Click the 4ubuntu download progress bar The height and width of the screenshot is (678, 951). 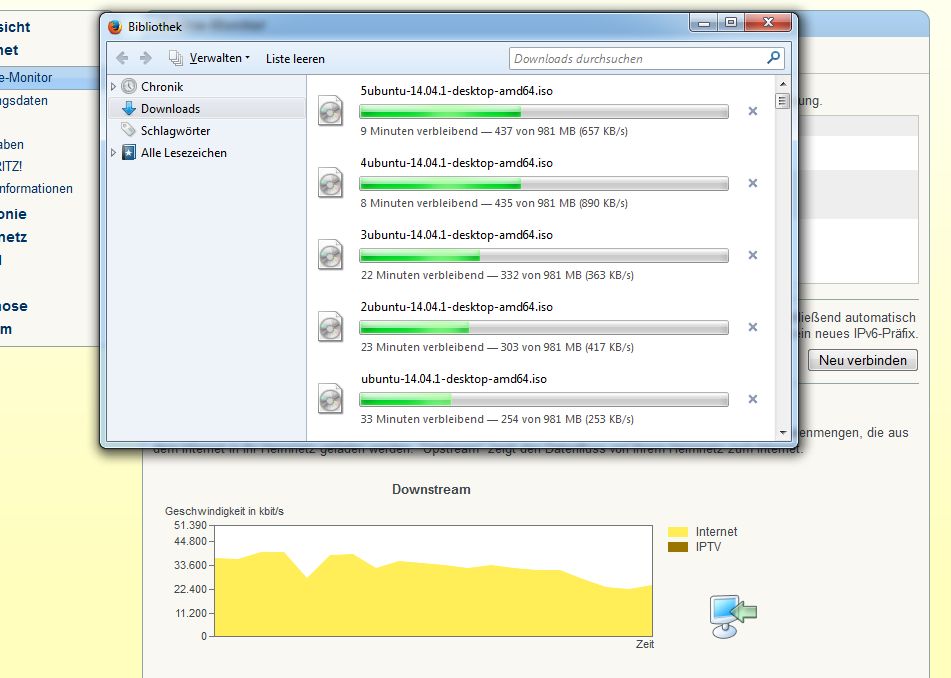544,184
